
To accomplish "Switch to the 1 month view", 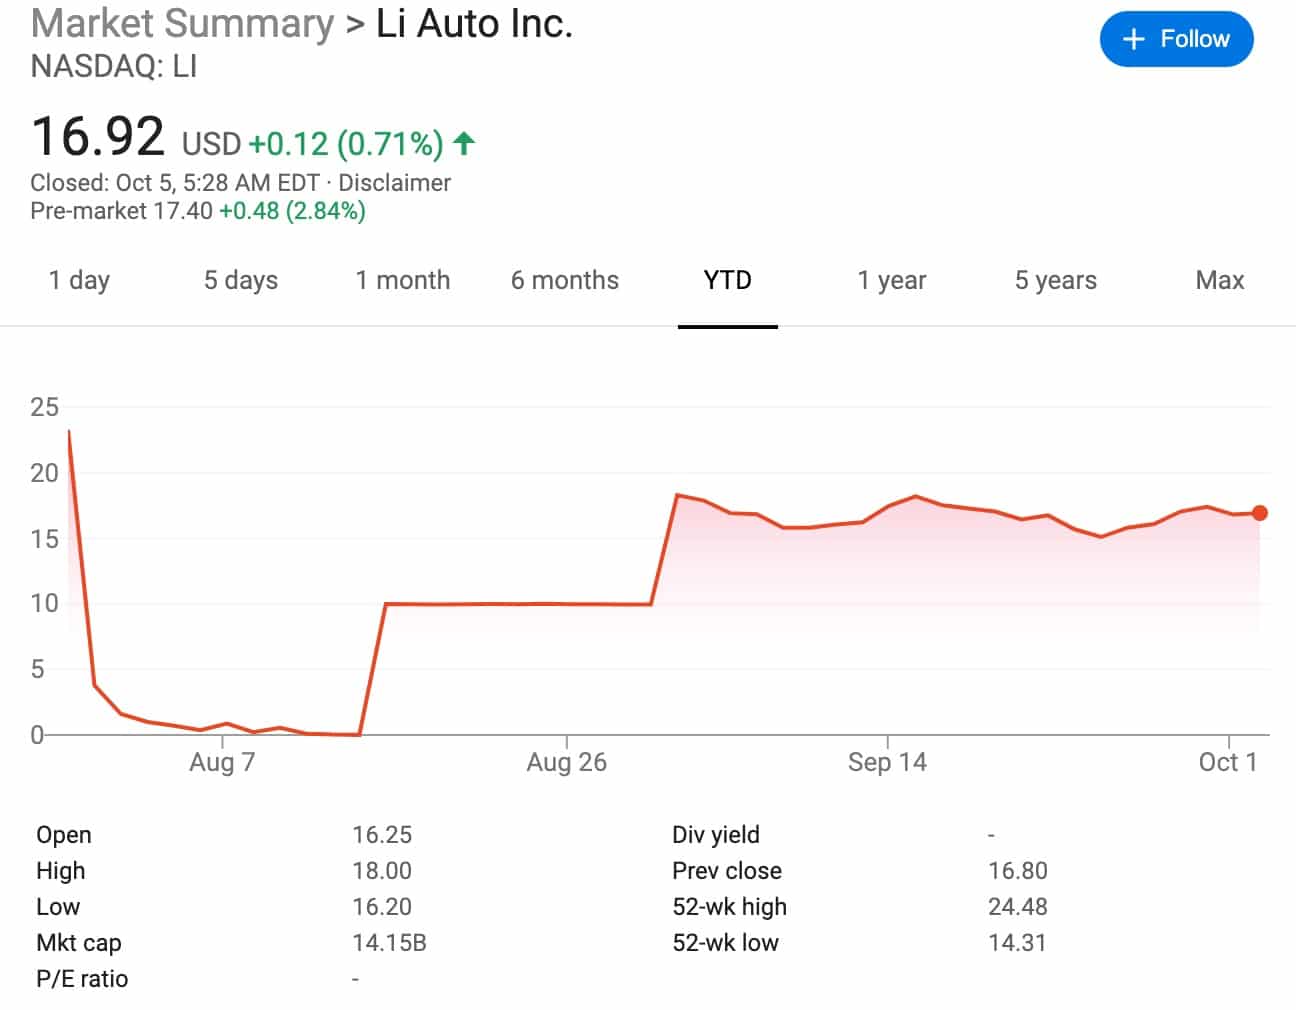I will 403,281.
